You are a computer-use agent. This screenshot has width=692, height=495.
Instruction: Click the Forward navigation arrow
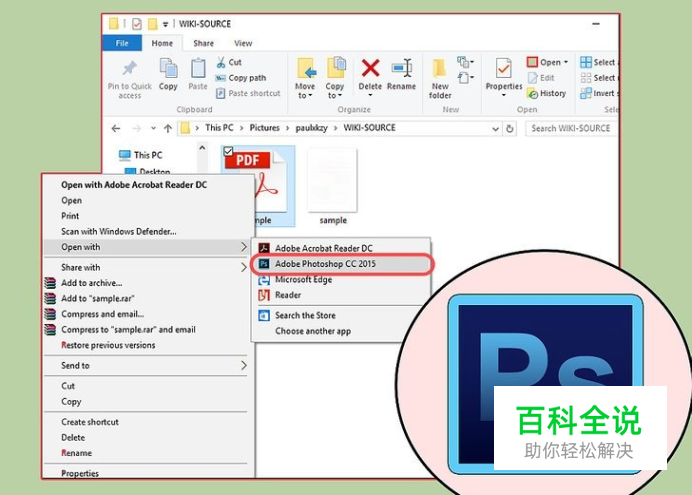tap(137, 128)
